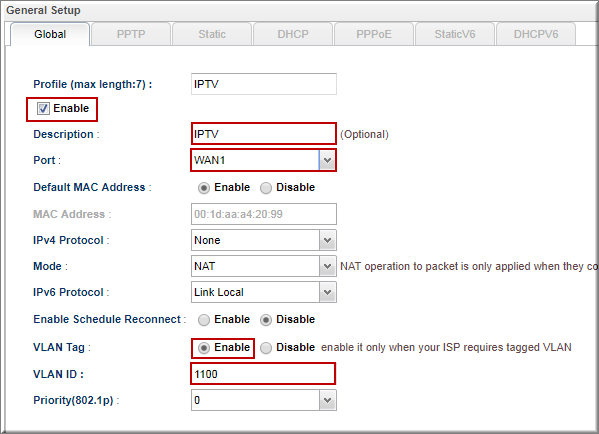Viewport: 599px width, 434px height.
Task: Switch to the DHCPV6 tab
Action: click(x=536, y=34)
